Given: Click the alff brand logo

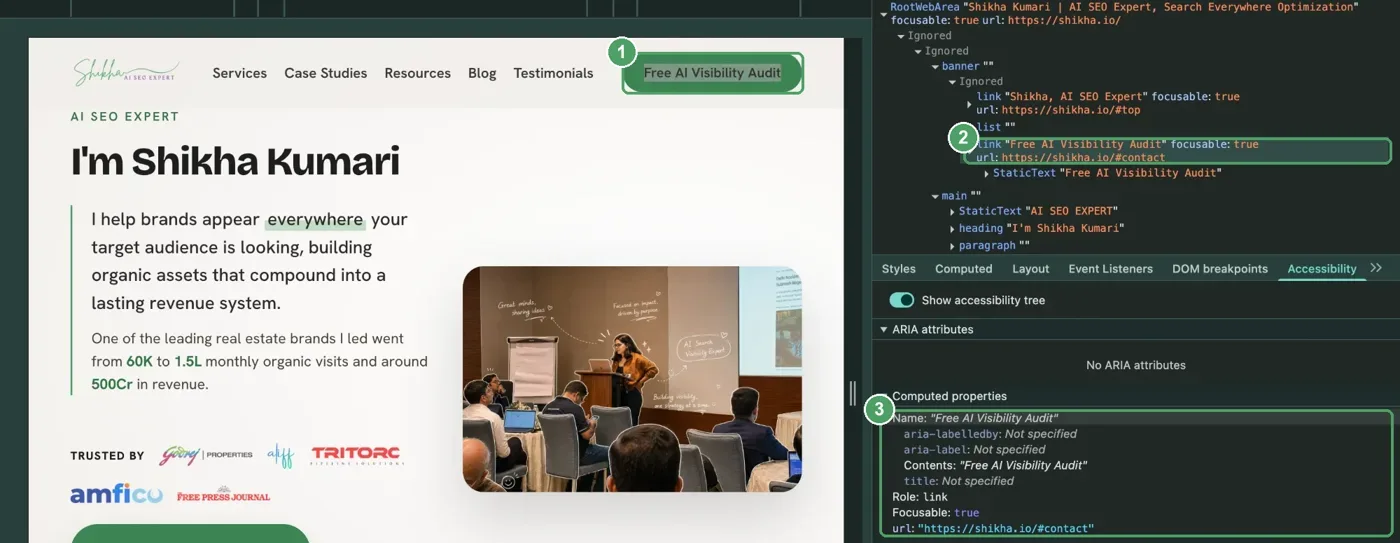Looking at the screenshot, I should (x=280, y=455).
